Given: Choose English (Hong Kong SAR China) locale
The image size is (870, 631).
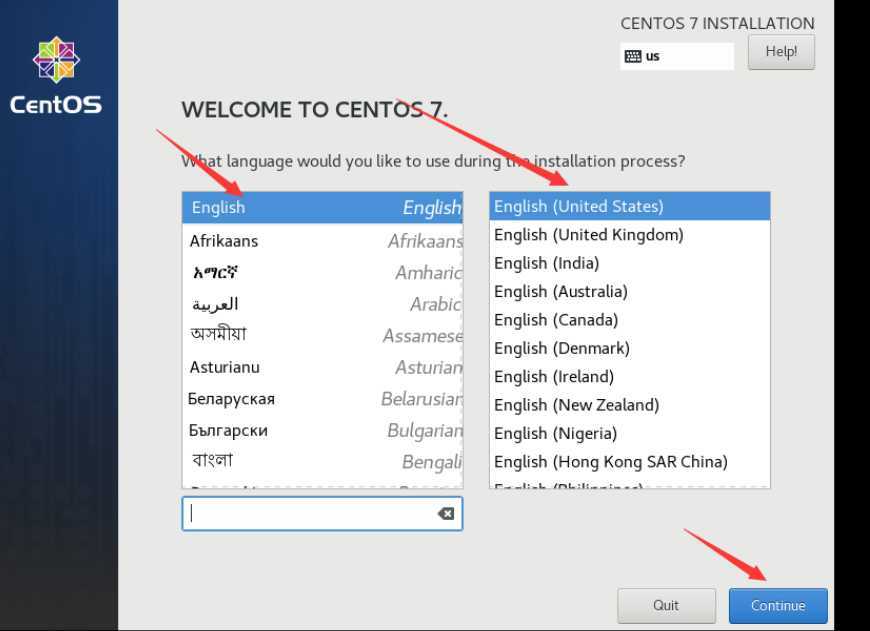Looking at the screenshot, I should click(x=630, y=461).
